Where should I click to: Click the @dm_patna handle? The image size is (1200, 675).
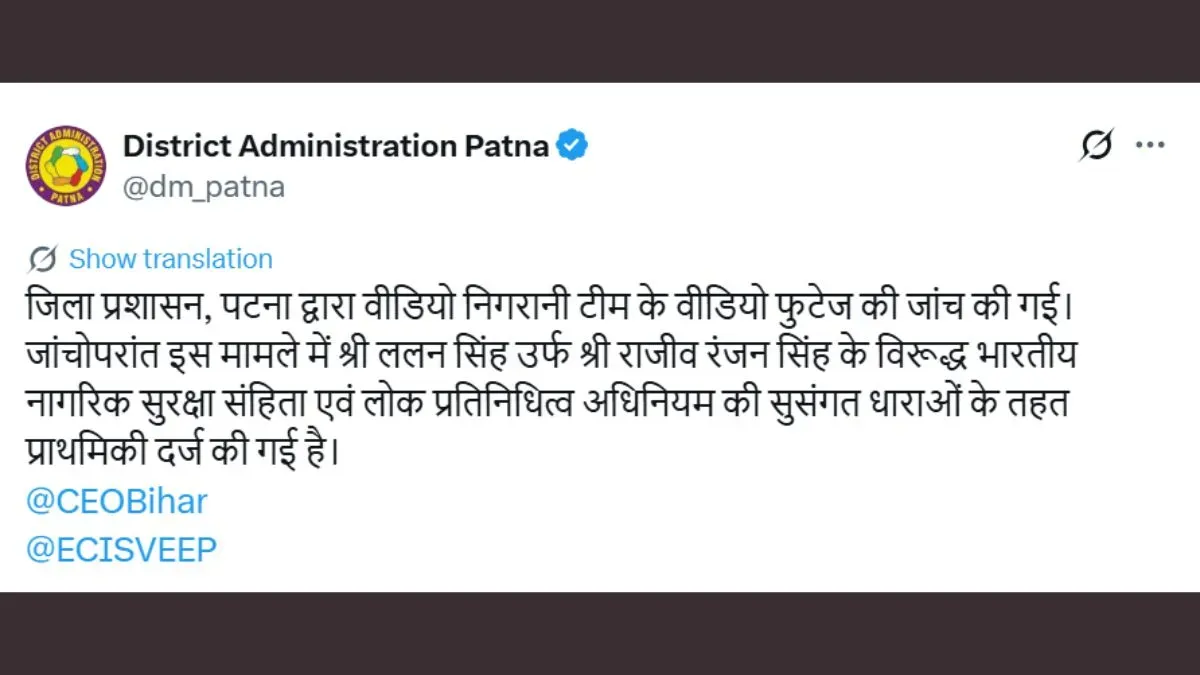point(203,187)
